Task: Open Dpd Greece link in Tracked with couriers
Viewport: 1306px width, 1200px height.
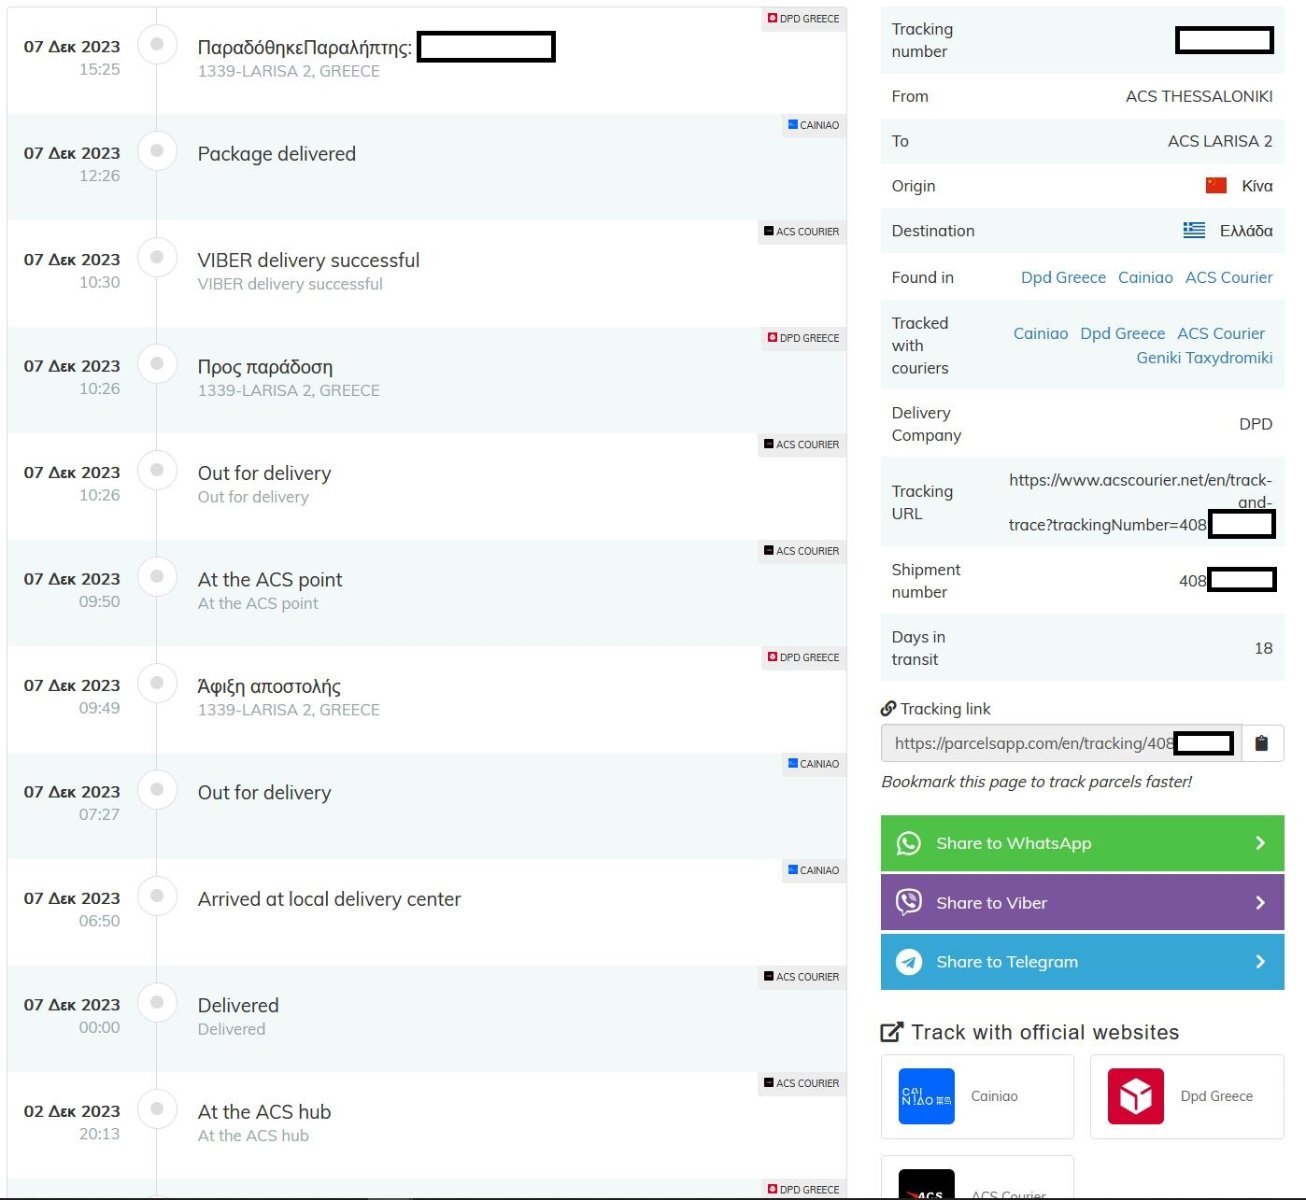Action: point(1122,333)
